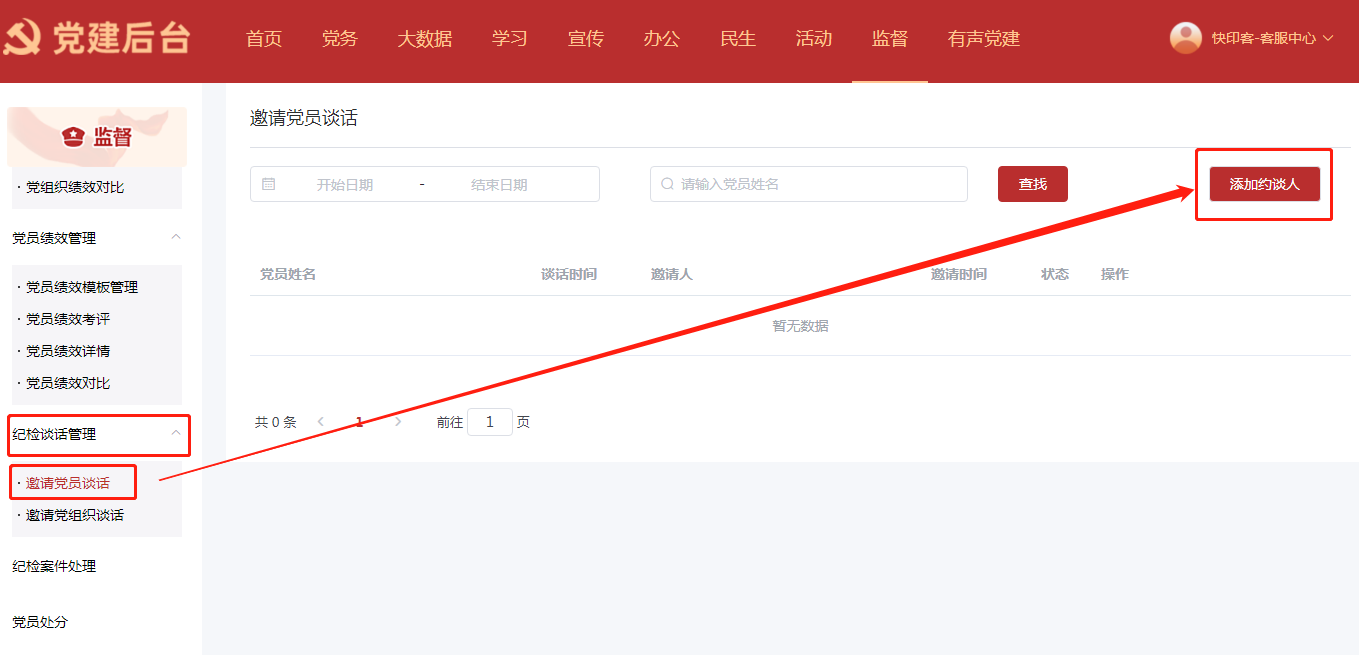This screenshot has height=655, width=1359.
Task: Open the account dropdown arrow
Action: 1328,38
